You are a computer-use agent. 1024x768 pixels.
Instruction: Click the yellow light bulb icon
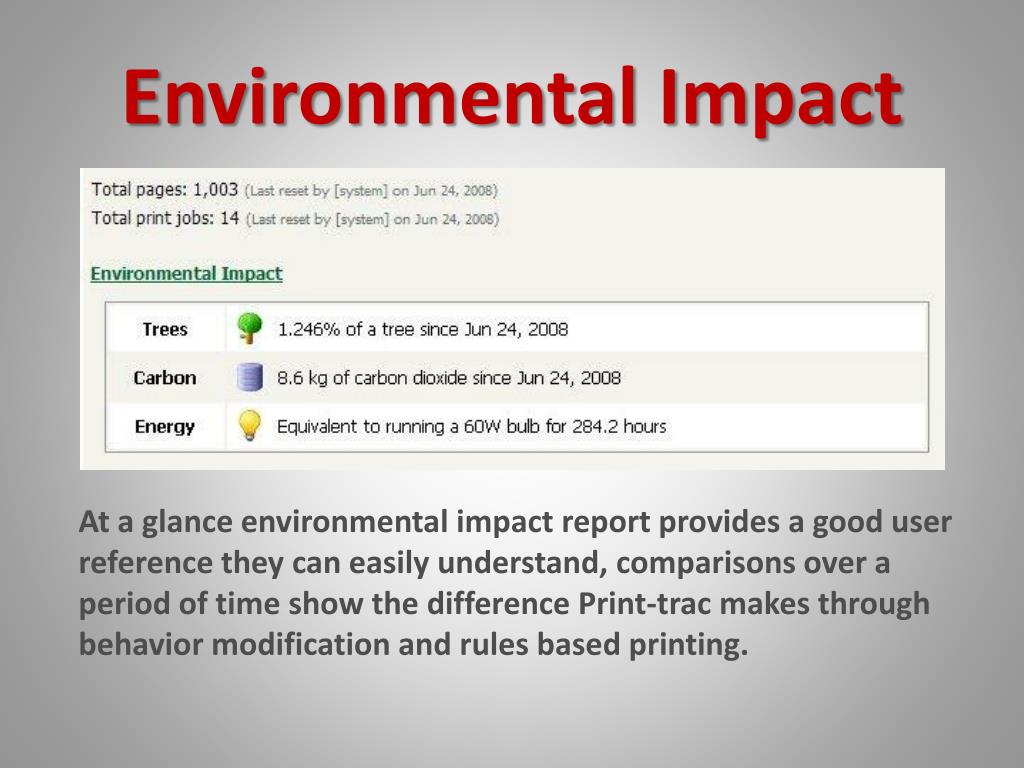coord(249,425)
